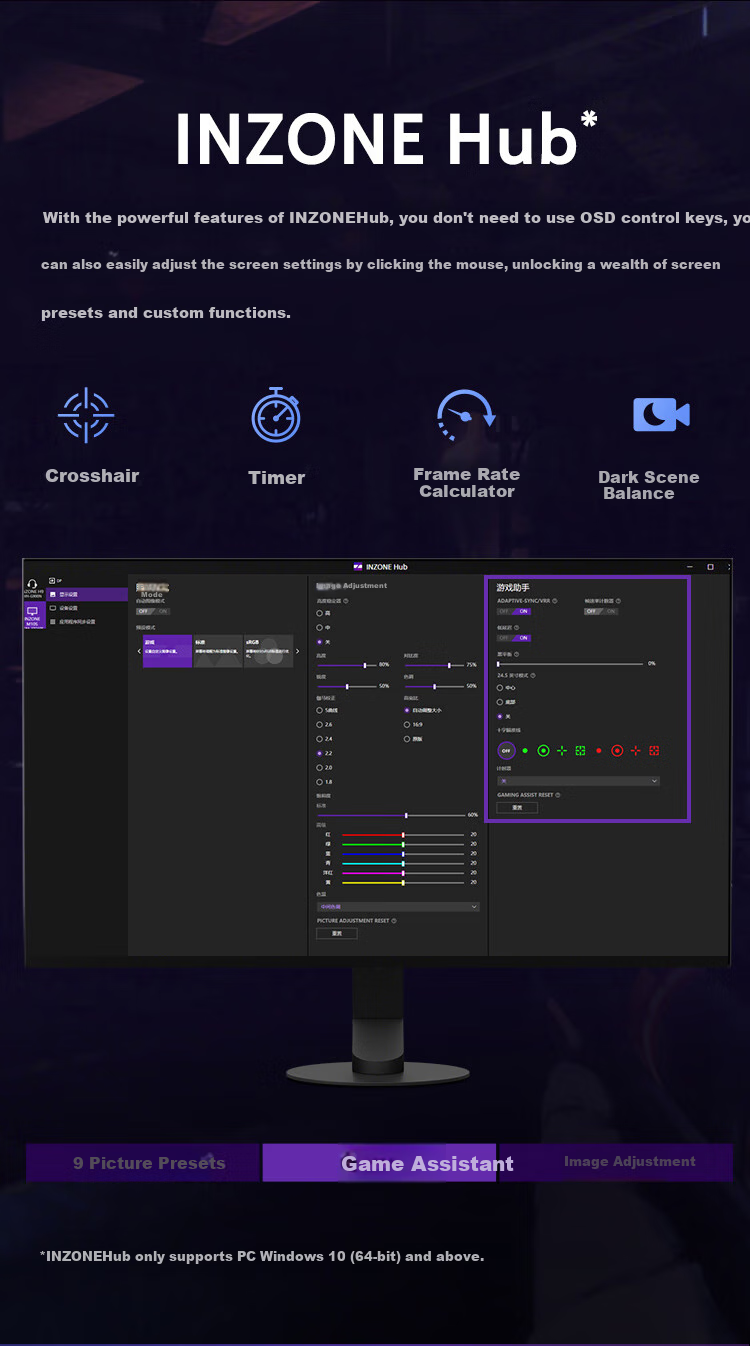Choose the green dot crosshair
750x1346 pixels.
click(x=525, y=750)
